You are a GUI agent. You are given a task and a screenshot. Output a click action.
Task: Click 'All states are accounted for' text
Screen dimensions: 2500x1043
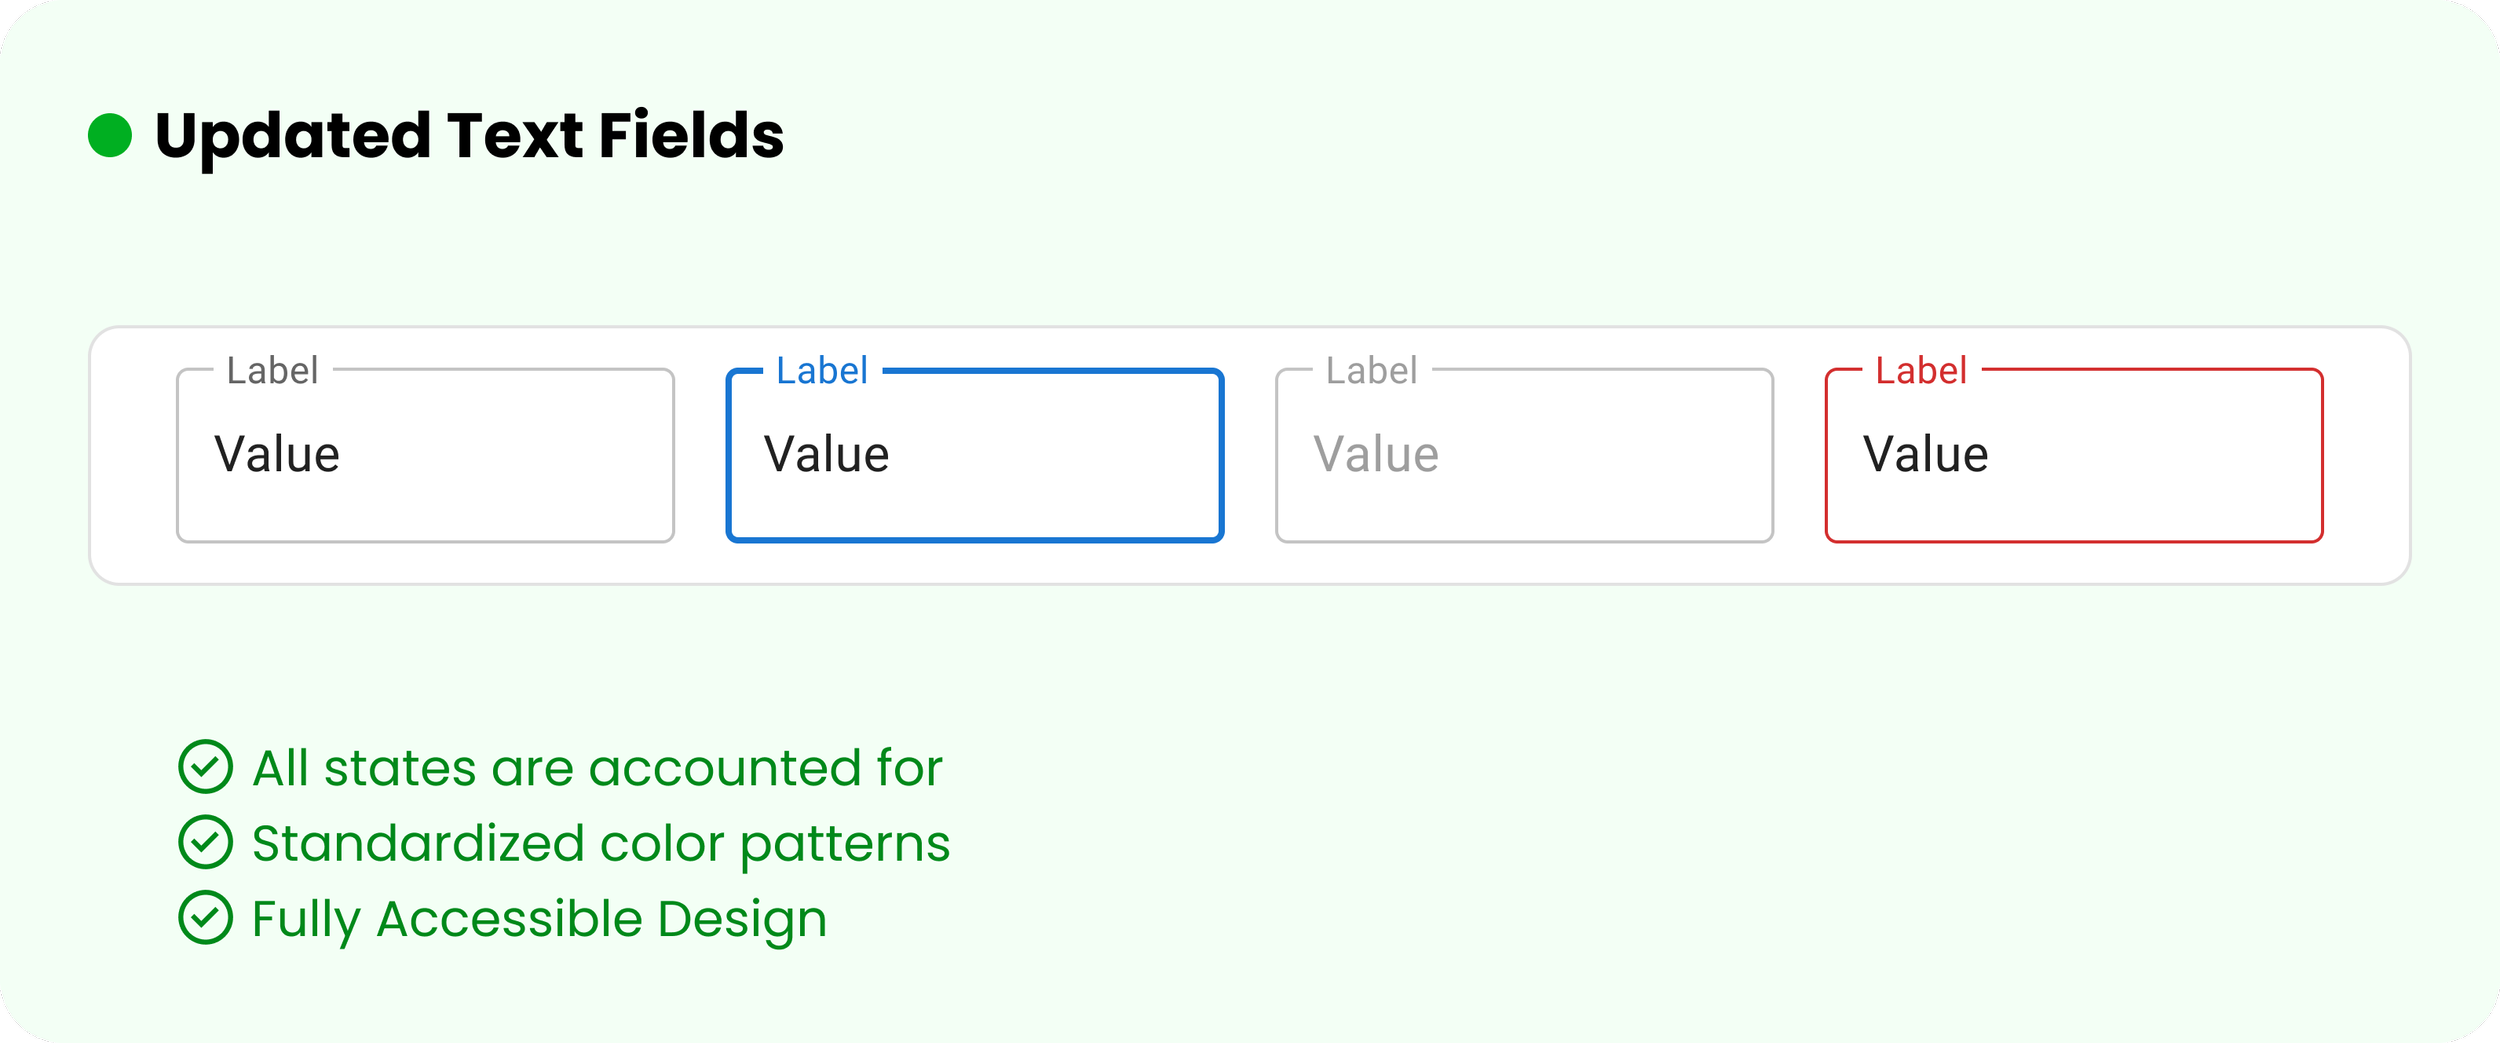[x=597, y=768]
